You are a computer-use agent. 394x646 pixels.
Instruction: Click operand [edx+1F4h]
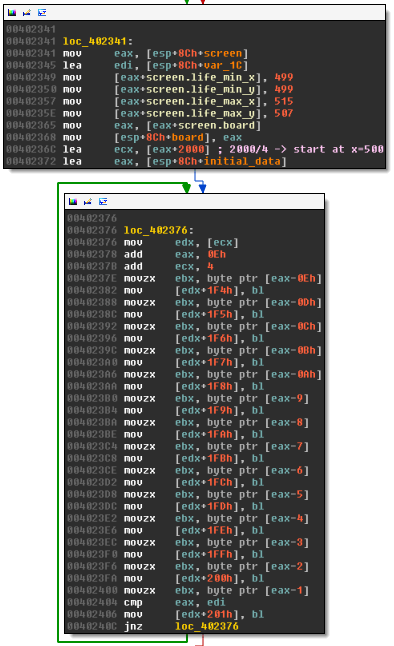[x=206, y=290]
